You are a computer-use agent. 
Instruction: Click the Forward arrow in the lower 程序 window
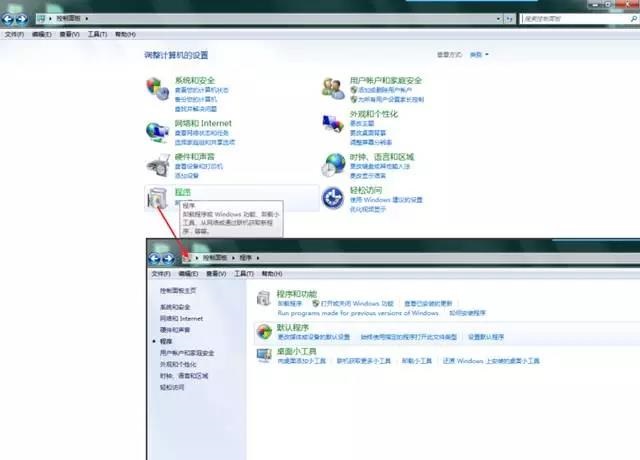pyautogui.click(x=168, y=258)
